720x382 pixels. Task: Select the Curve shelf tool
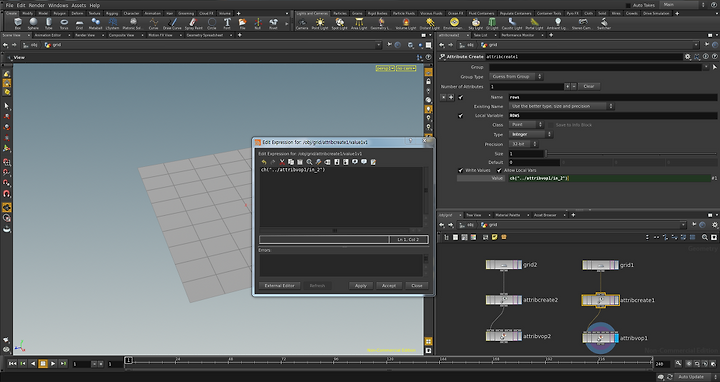(153, 23)
